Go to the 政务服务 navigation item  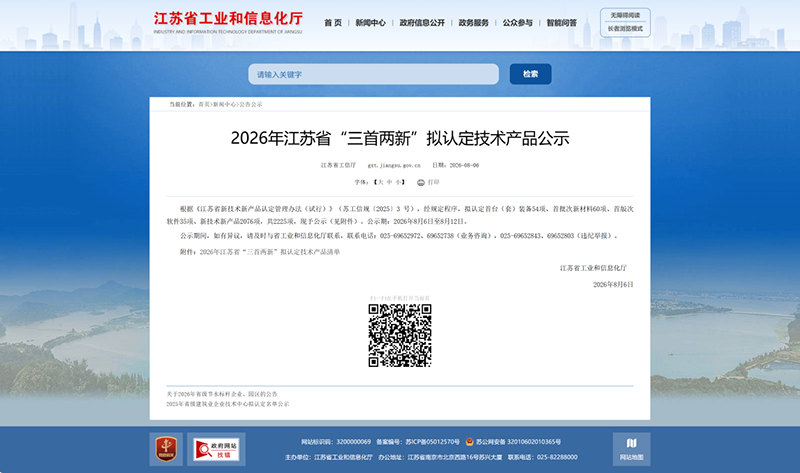pyautogui.click(x=473, y=23)
